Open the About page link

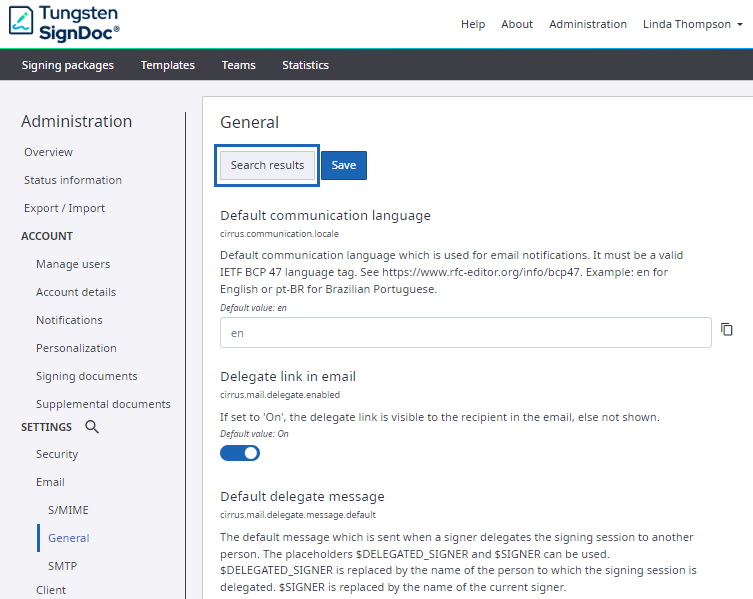517,24
